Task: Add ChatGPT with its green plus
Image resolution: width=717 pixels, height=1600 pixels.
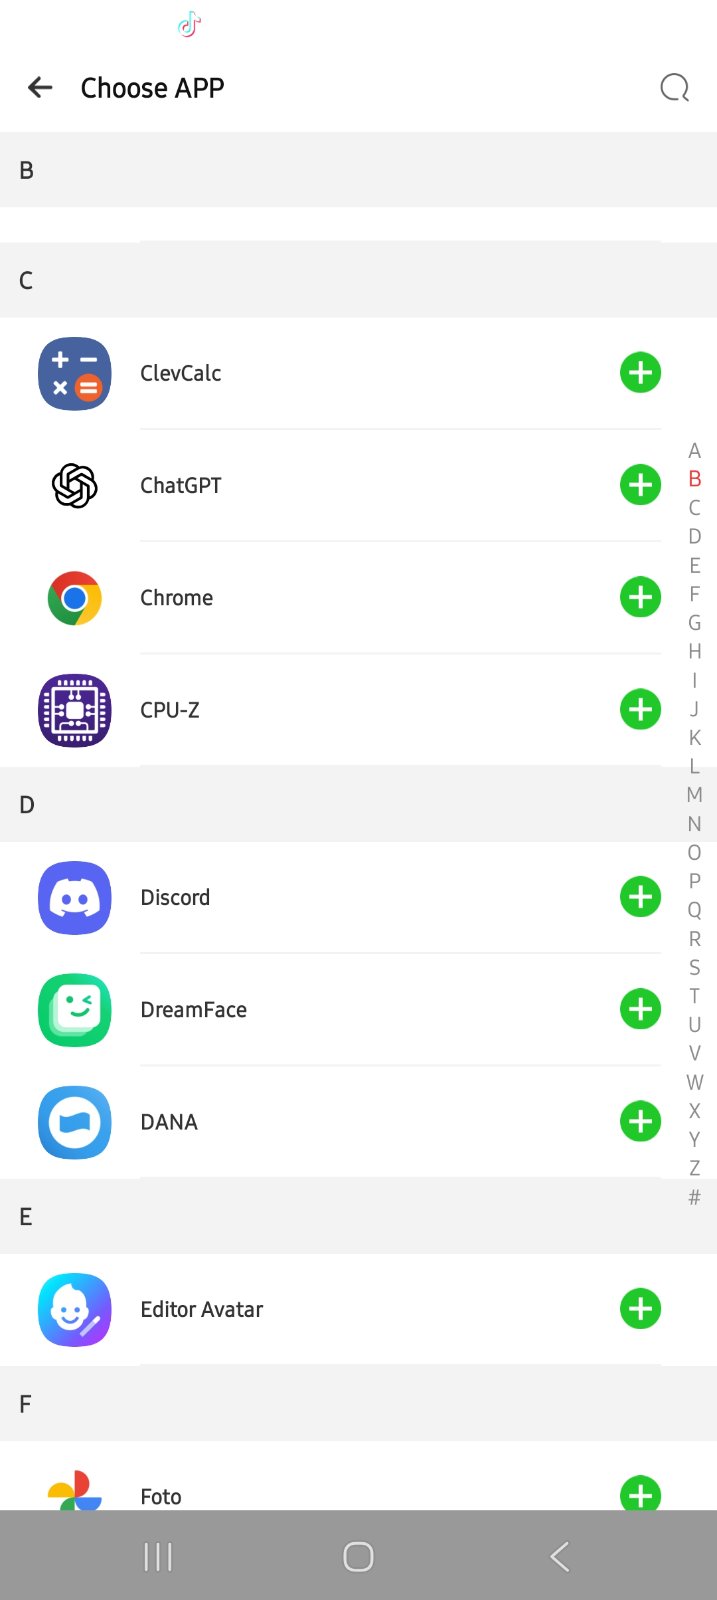Action: 640,485
